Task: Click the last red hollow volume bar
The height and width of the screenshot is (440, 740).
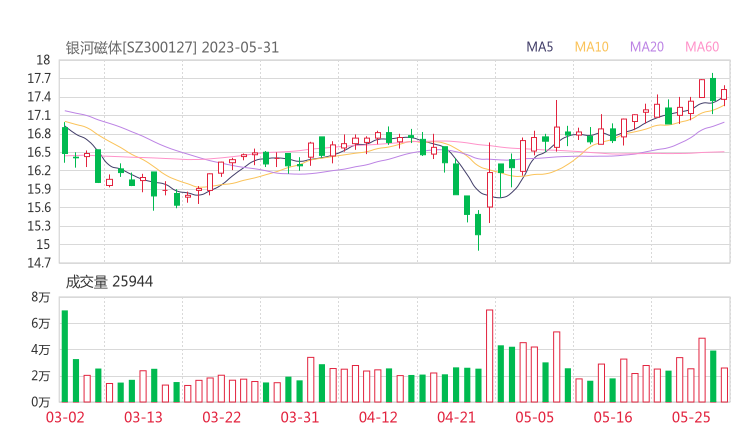Action: coord(724,385)
